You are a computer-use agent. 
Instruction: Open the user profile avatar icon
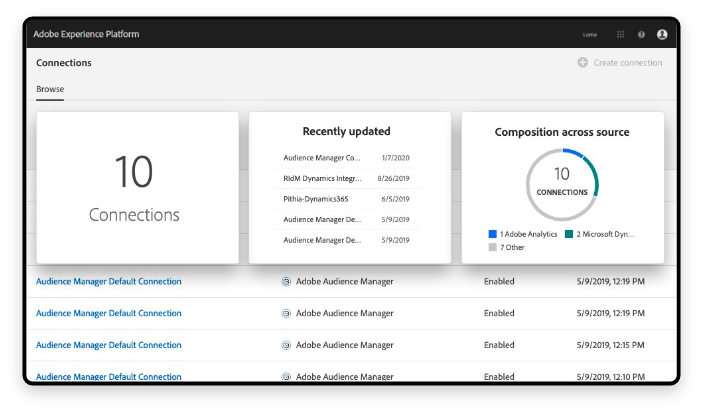[662, 35]
